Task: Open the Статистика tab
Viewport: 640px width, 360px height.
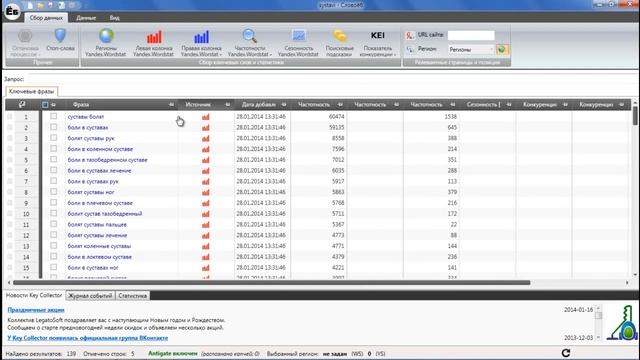Action: pos(132,296)
